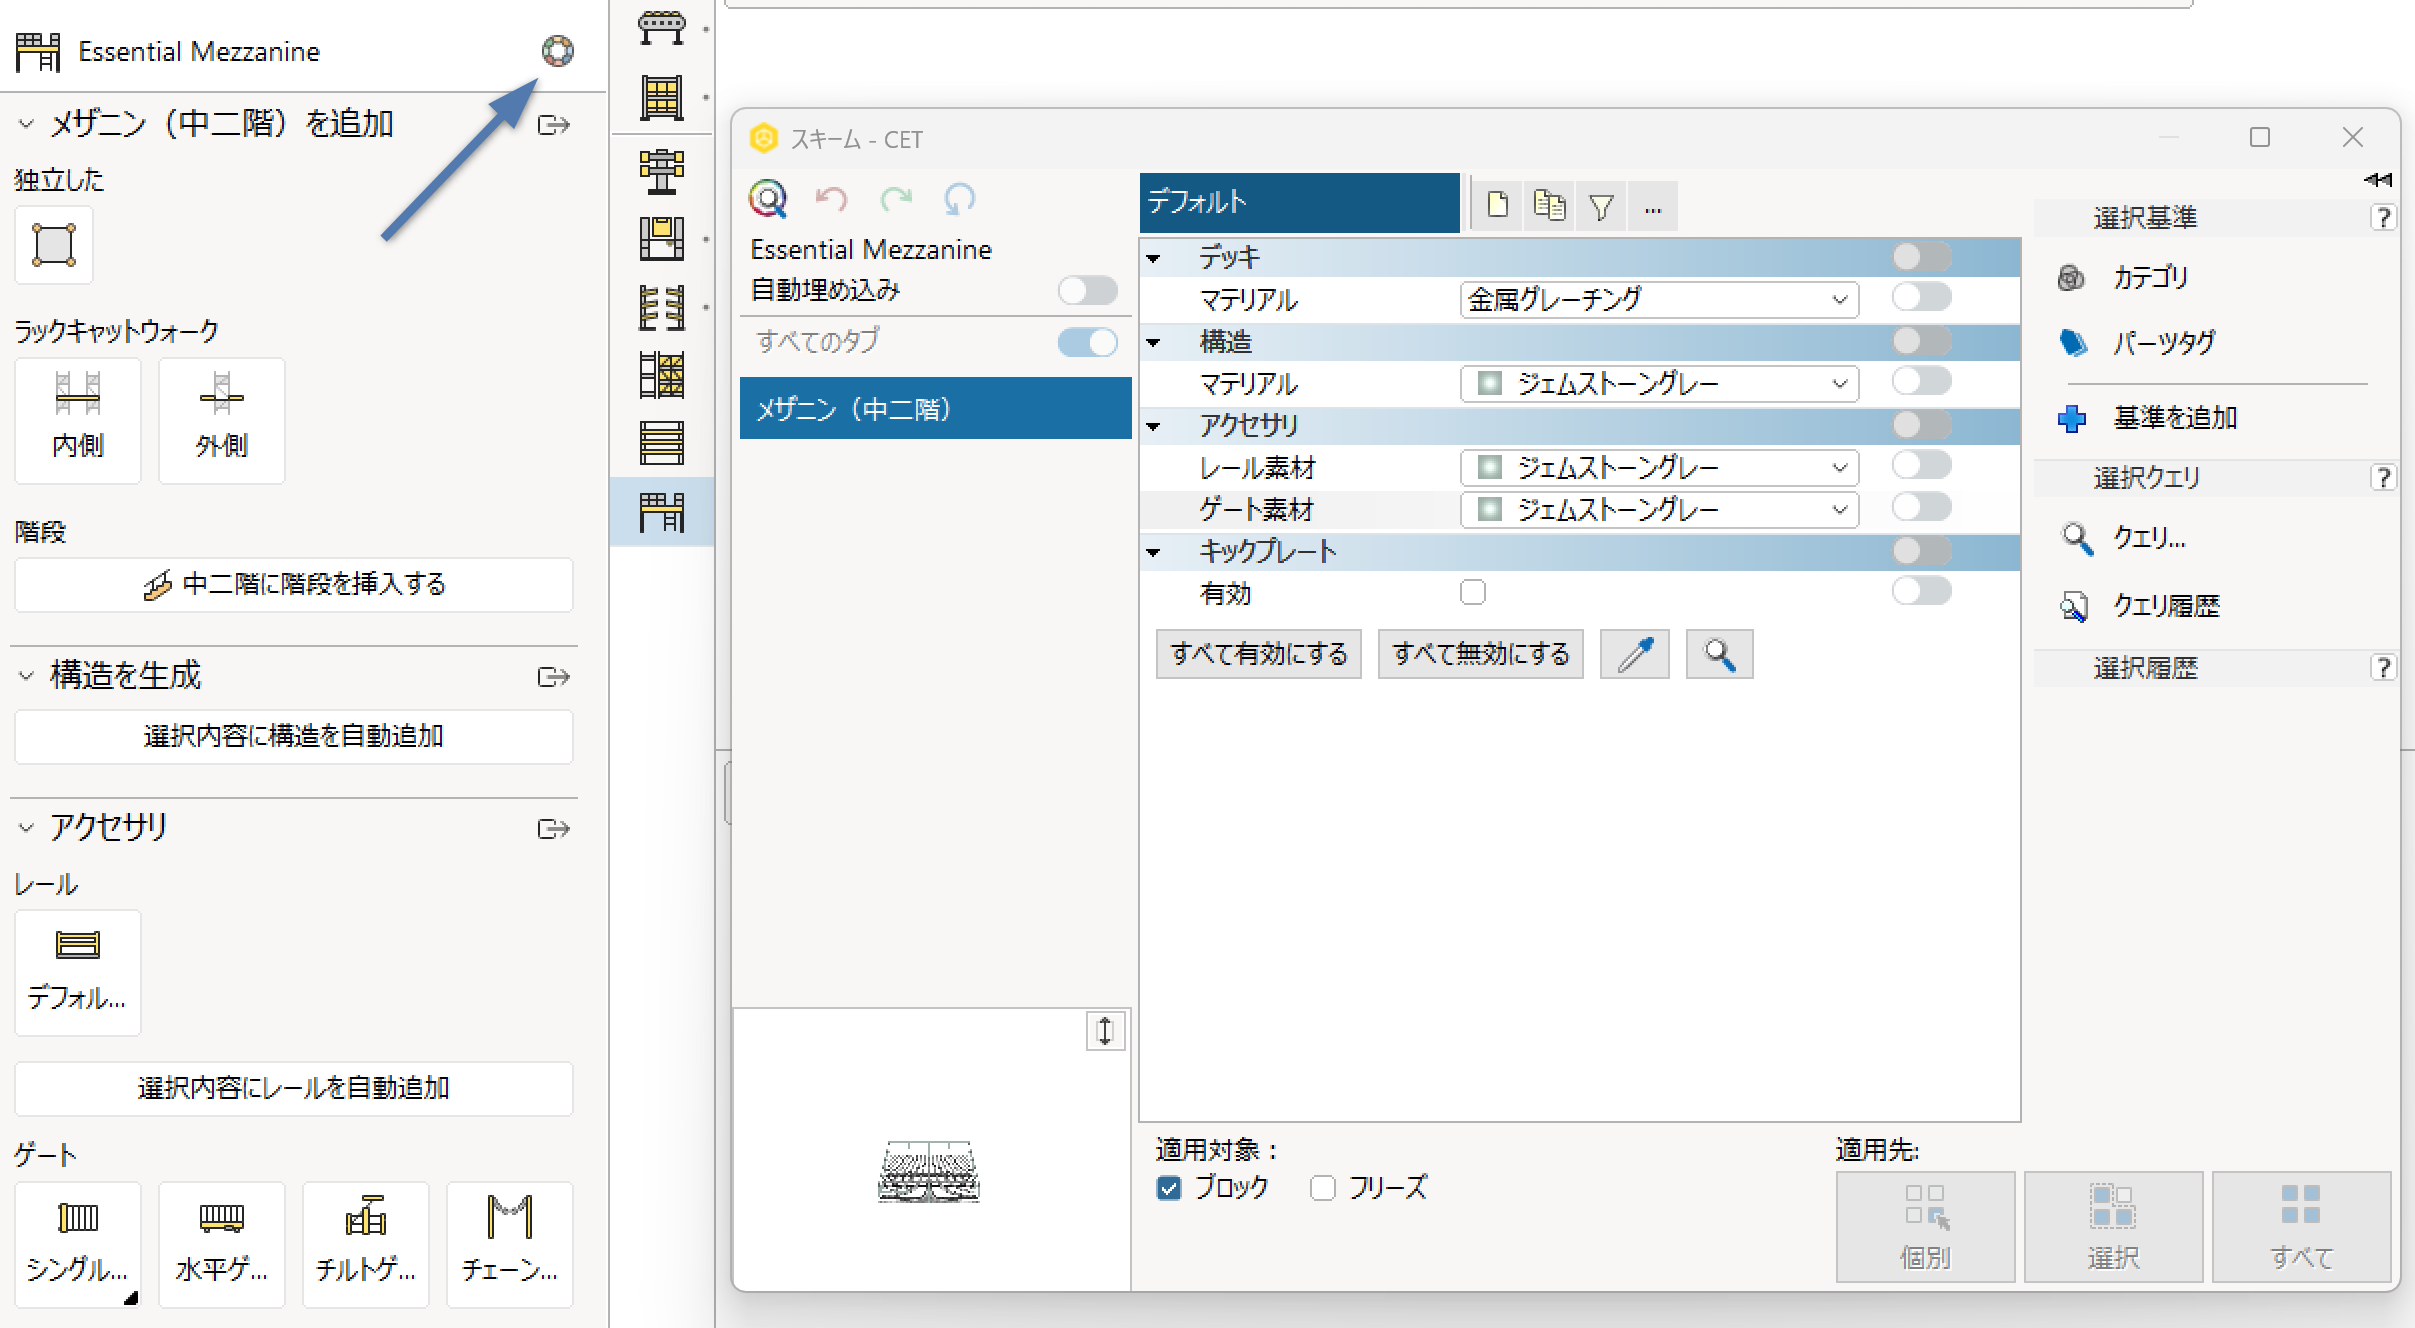Click the 構造 マテリアル color swatch
This screenshot has width=2415, height=1328.
(1489, 384)
